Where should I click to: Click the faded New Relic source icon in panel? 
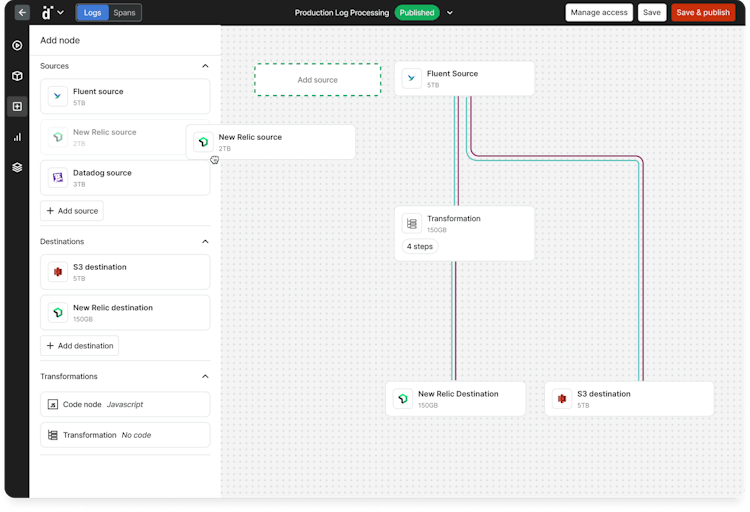pyautogui.click(x=58, y=137)
